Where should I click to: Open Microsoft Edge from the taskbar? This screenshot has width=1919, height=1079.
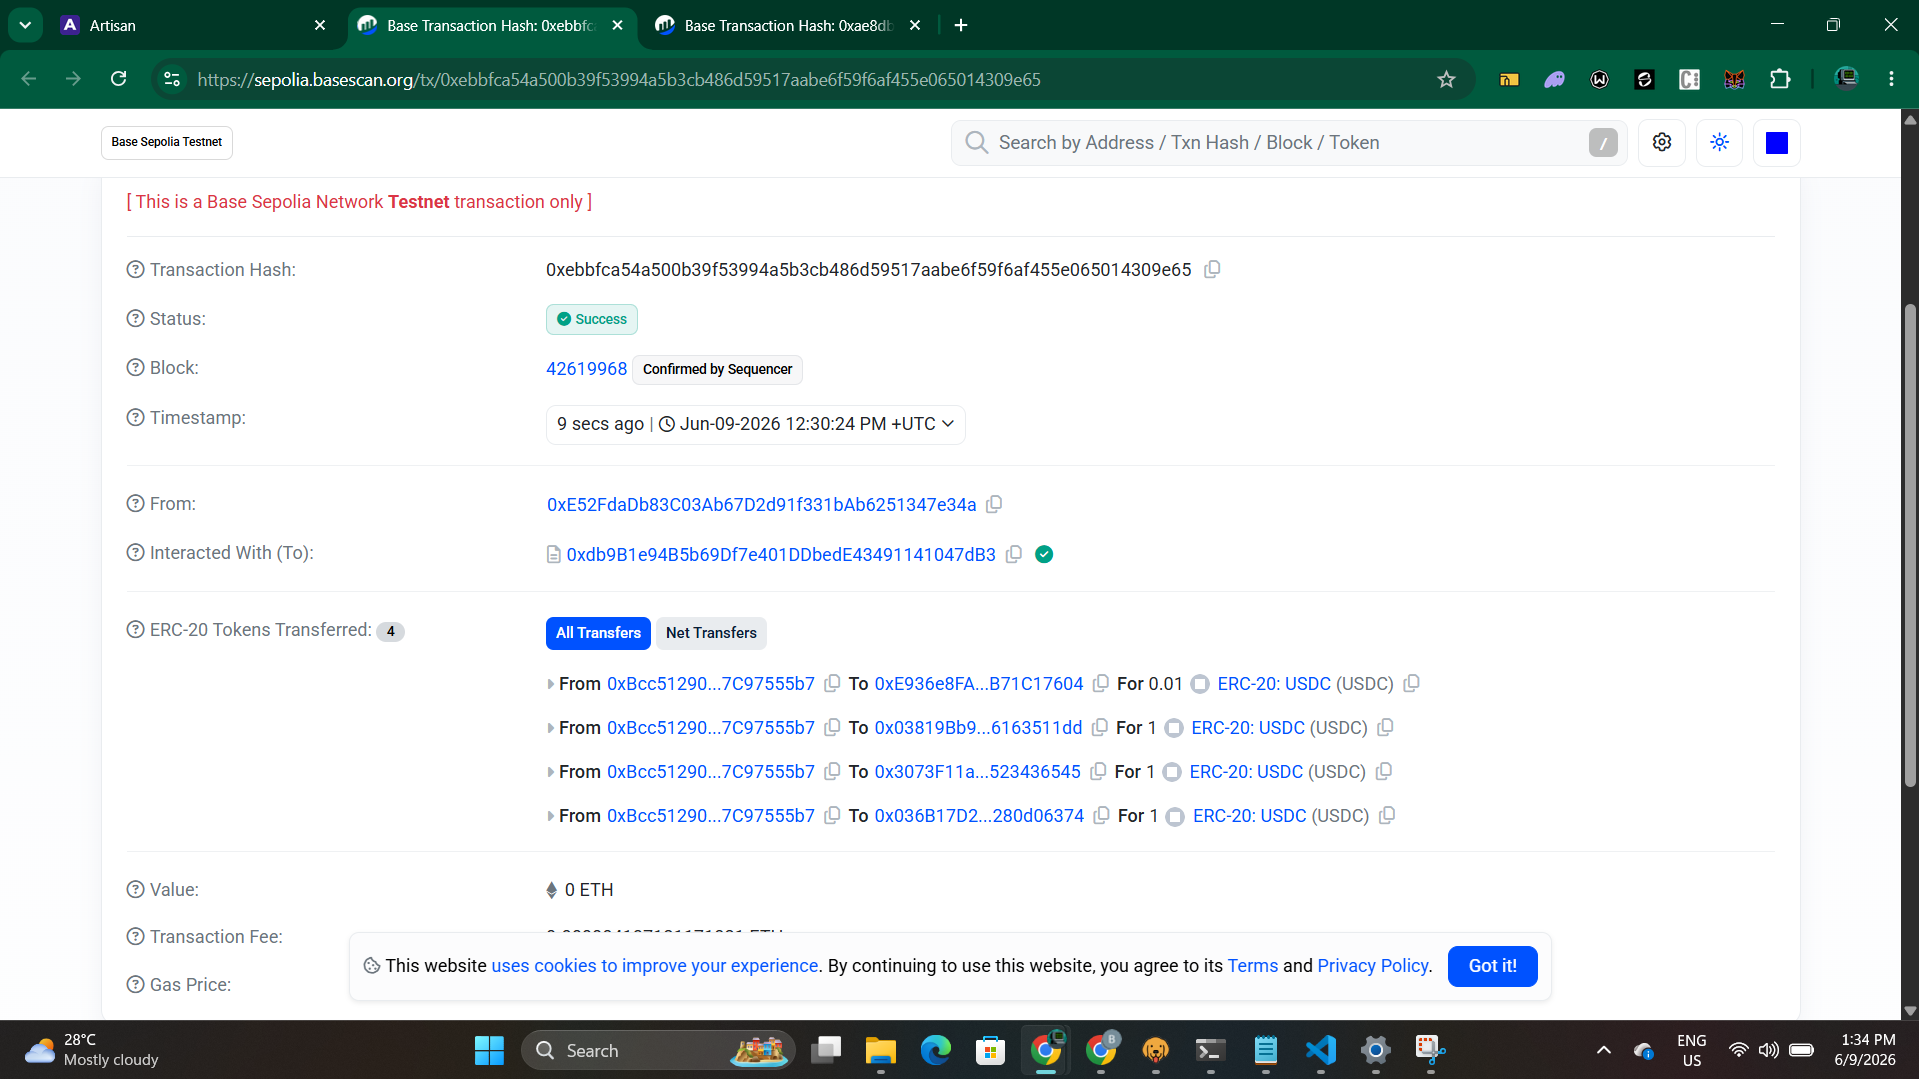[x=936, y=1050]
